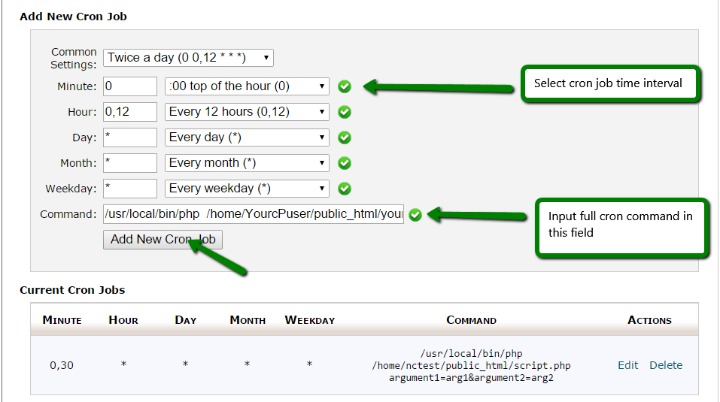Click the green checkmark beside Month row
Screen dimensions: 720x402
click(344, 162)
